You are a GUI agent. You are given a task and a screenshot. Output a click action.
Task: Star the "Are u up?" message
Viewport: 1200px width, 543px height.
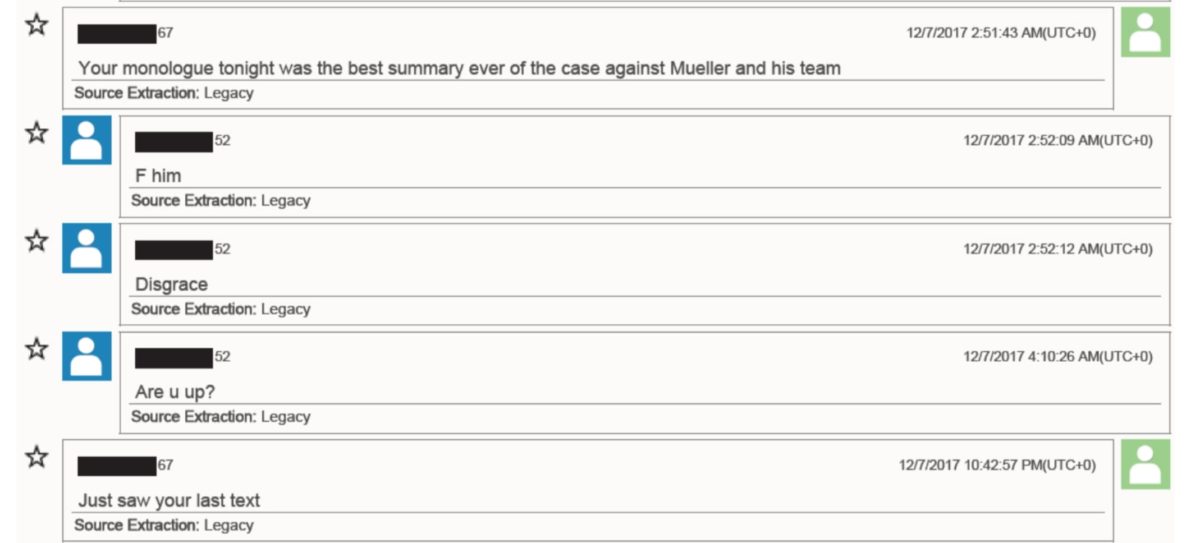(x=37, y=349)
